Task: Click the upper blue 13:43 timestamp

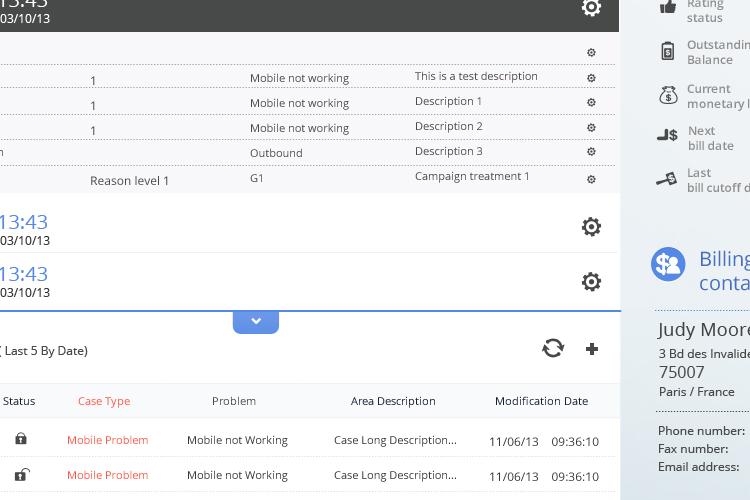Action: pos(24,222)
